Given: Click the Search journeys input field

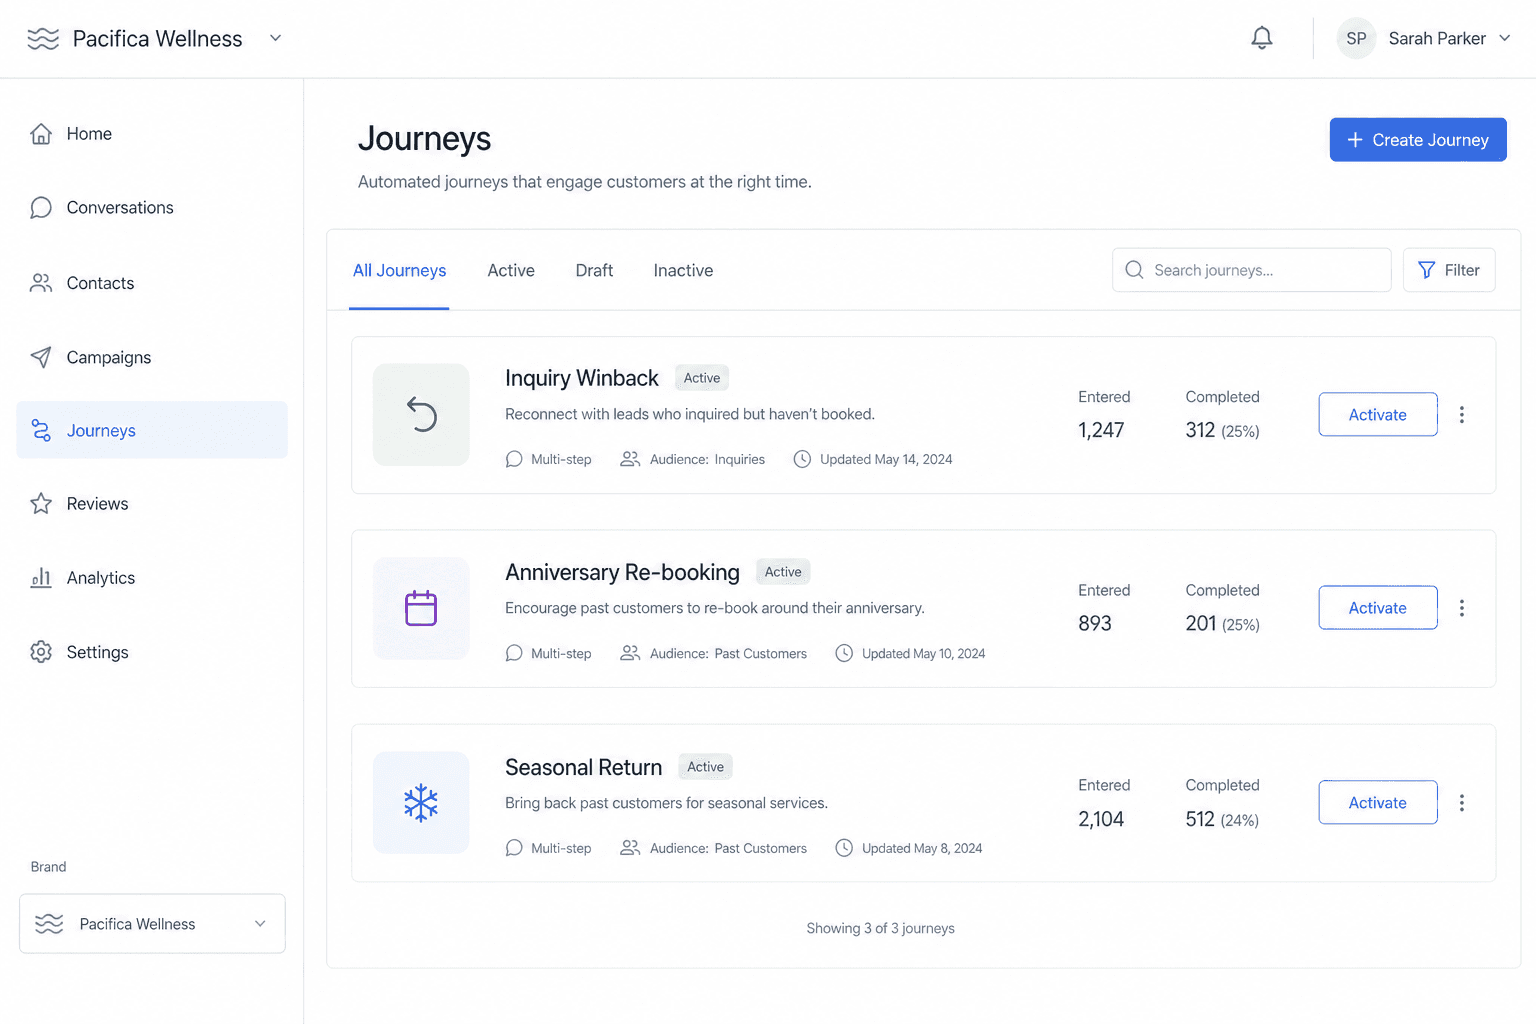Looking at the screenshot, I should coord(1252,270).
